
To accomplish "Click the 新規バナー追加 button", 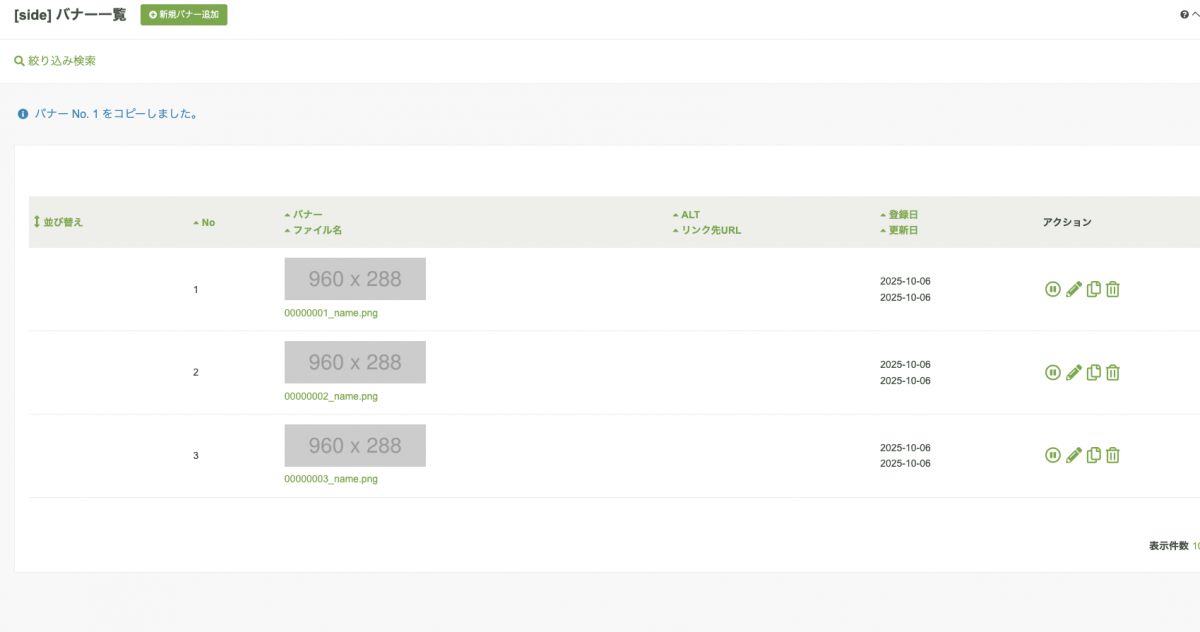I will click(x=184, y=15).
